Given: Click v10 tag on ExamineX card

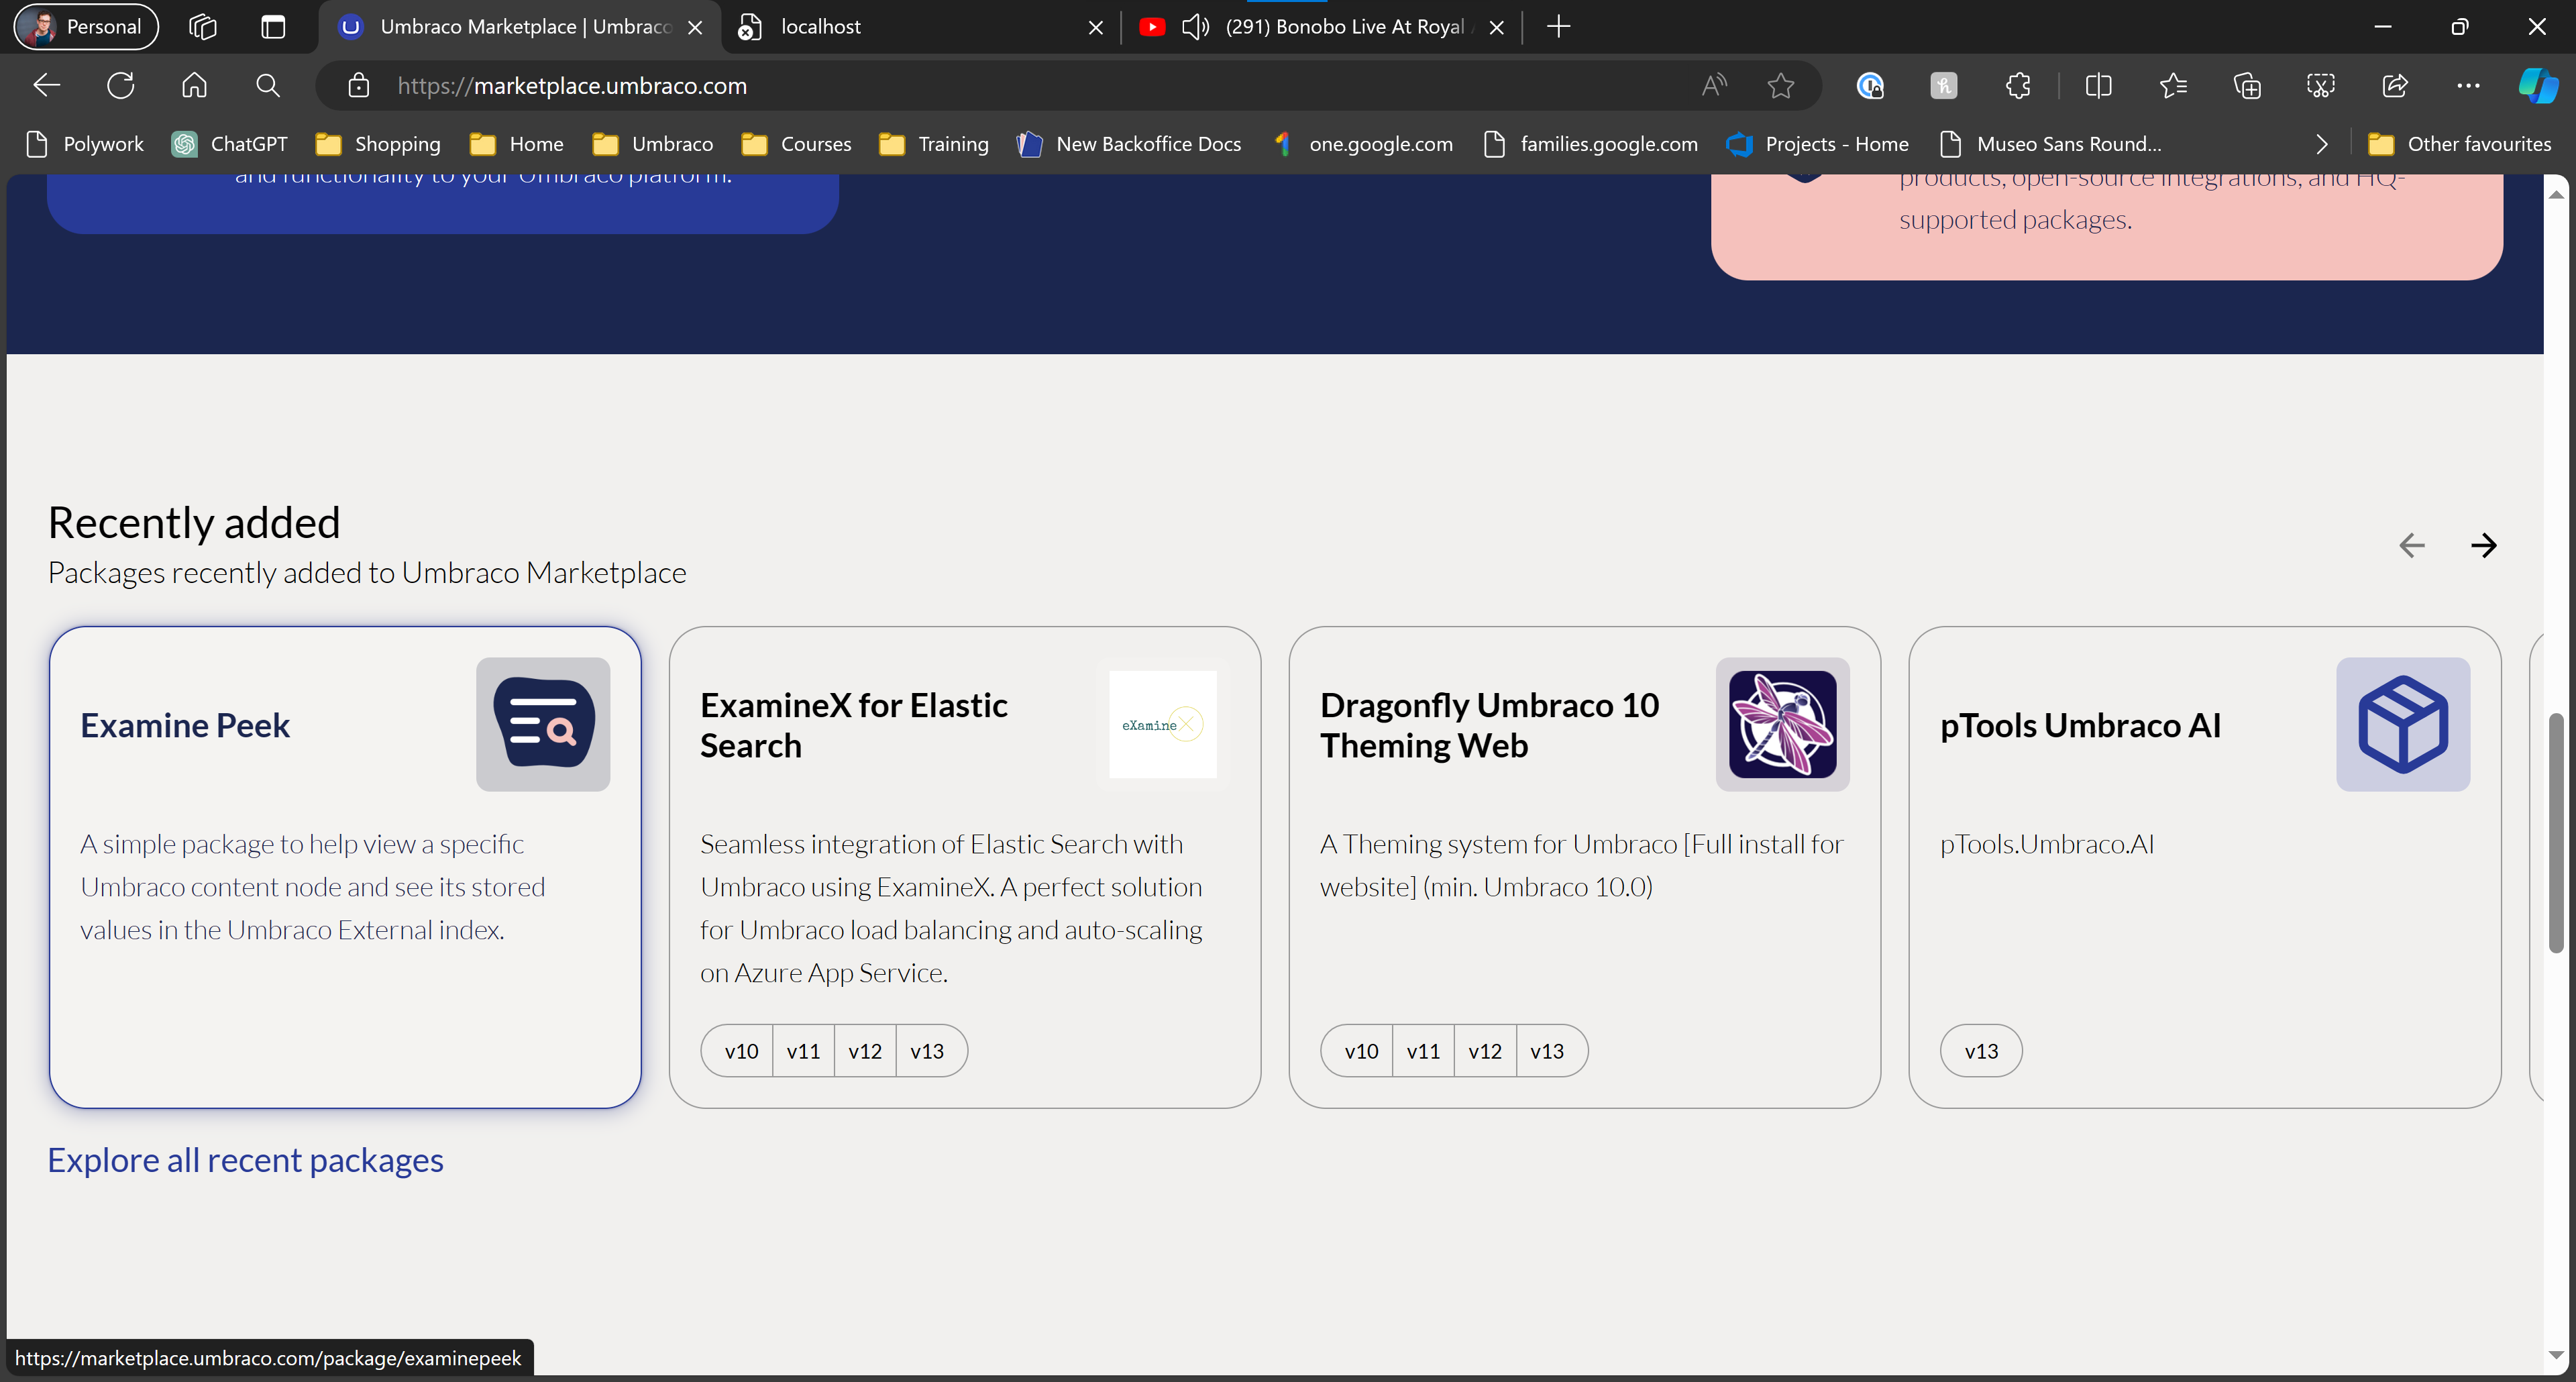Looking at the screenshot, I should click(x=741, y=1051).
